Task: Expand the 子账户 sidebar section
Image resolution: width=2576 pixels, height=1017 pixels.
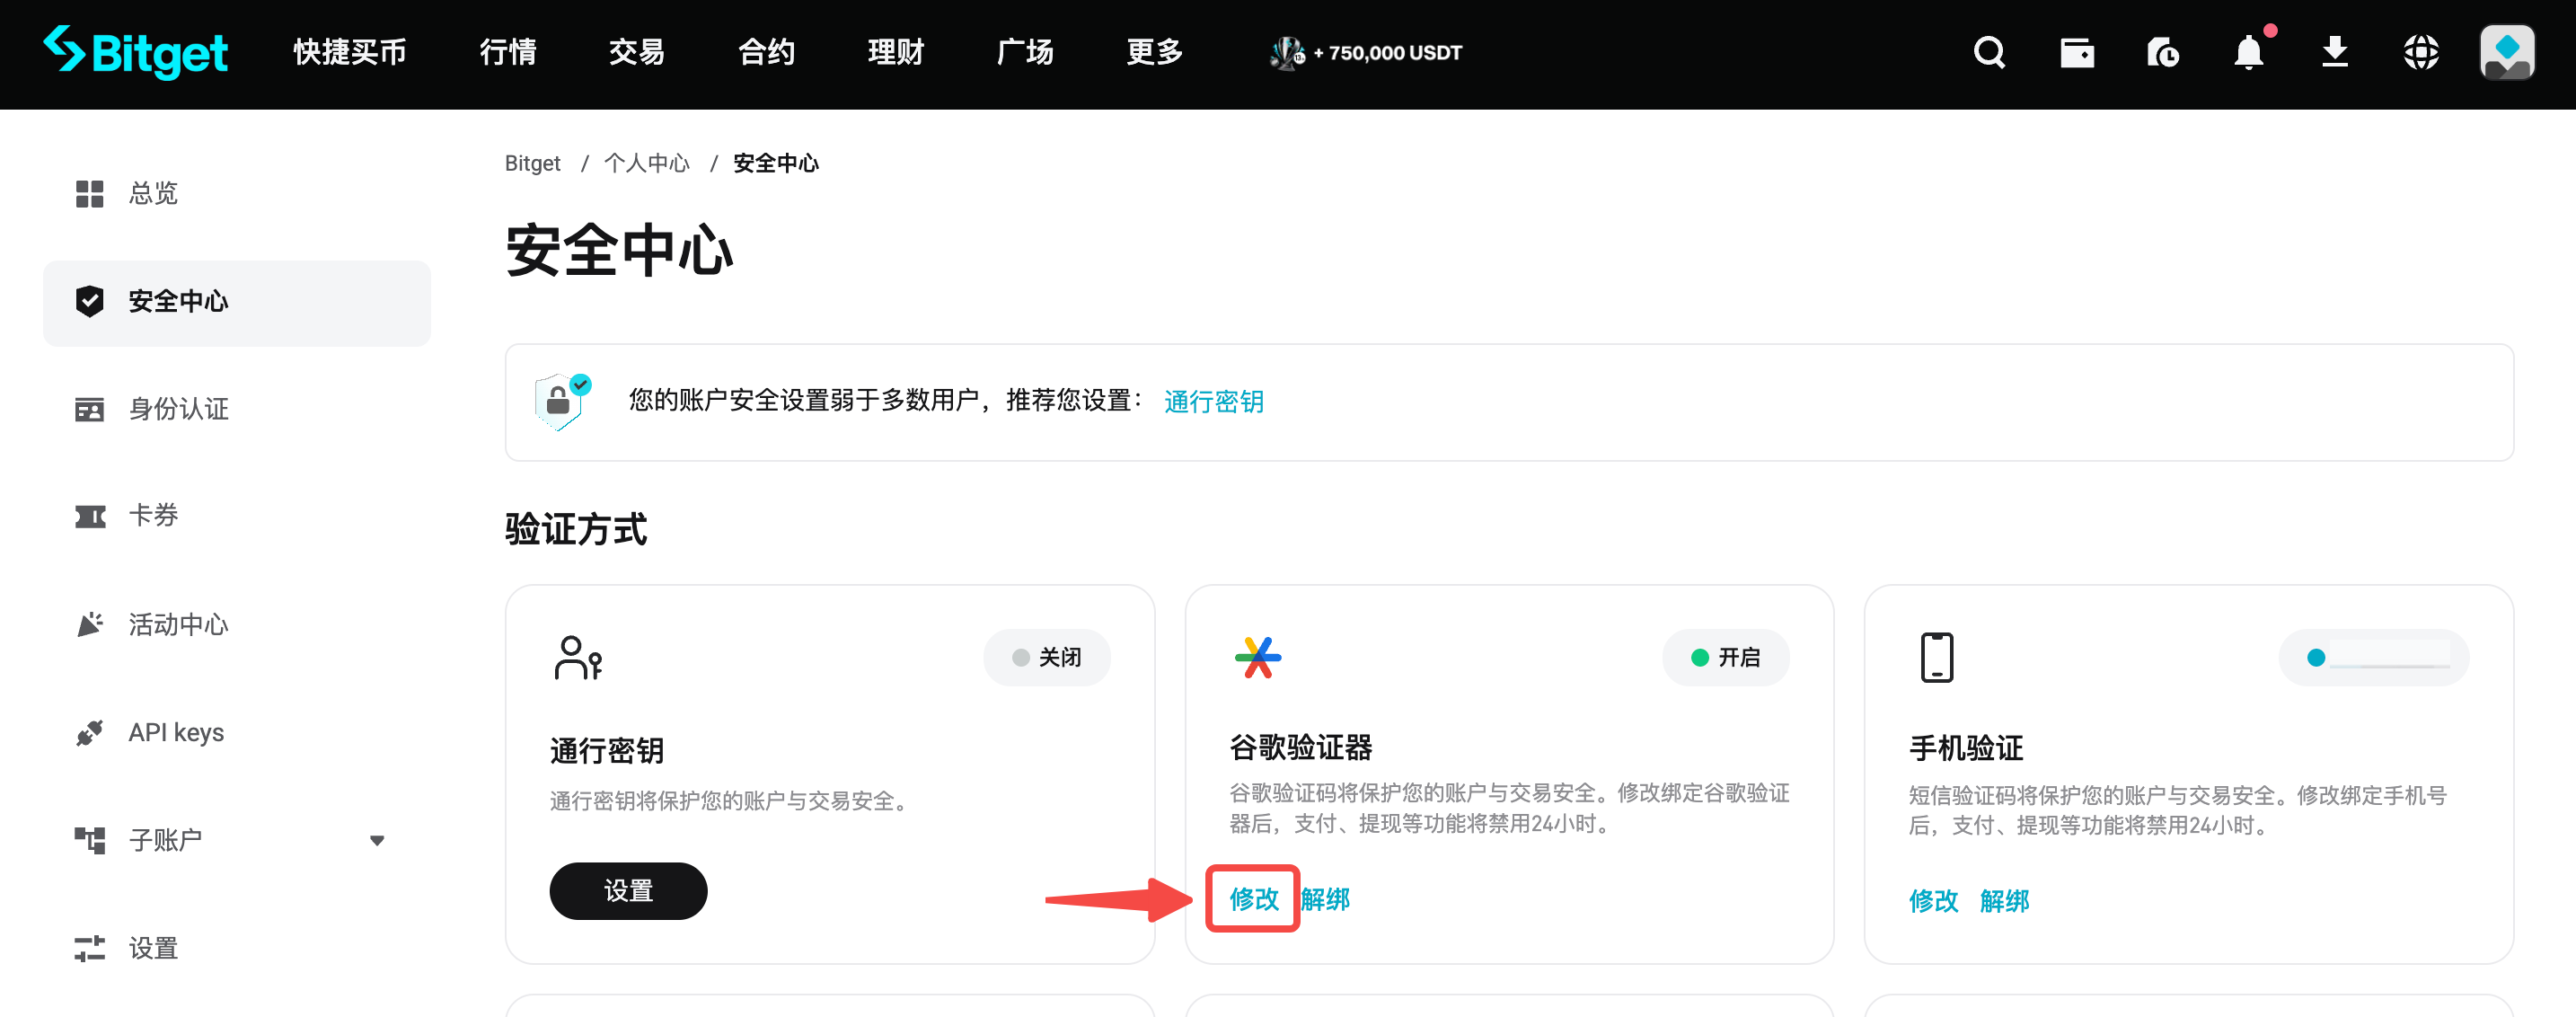Action: click(x=376, y=840)
